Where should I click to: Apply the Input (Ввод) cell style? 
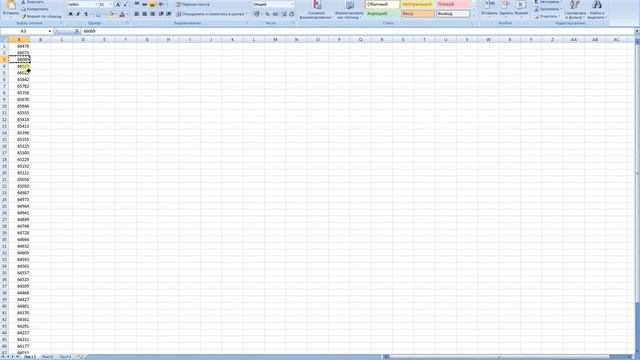[418, 14]
